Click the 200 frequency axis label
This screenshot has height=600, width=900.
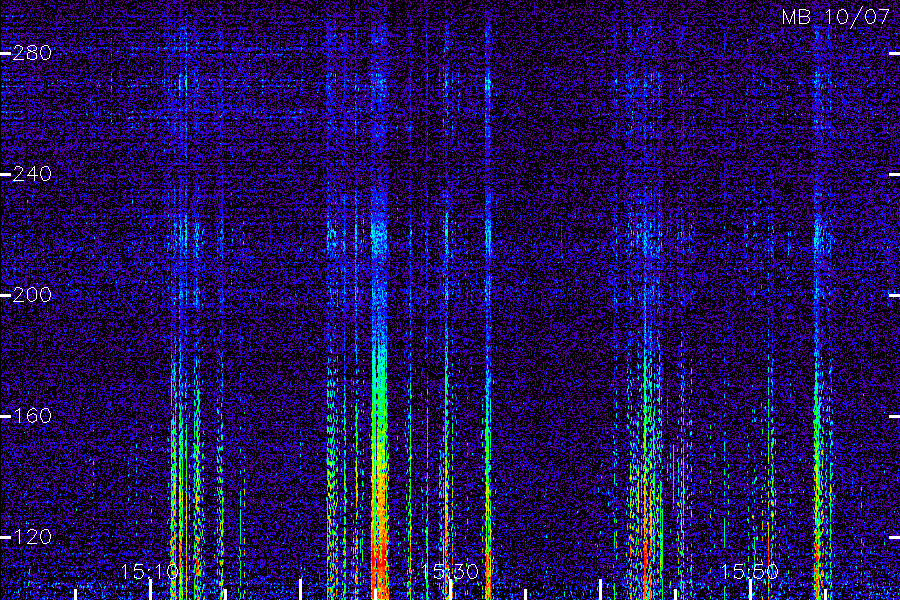(x=32, y=295)
